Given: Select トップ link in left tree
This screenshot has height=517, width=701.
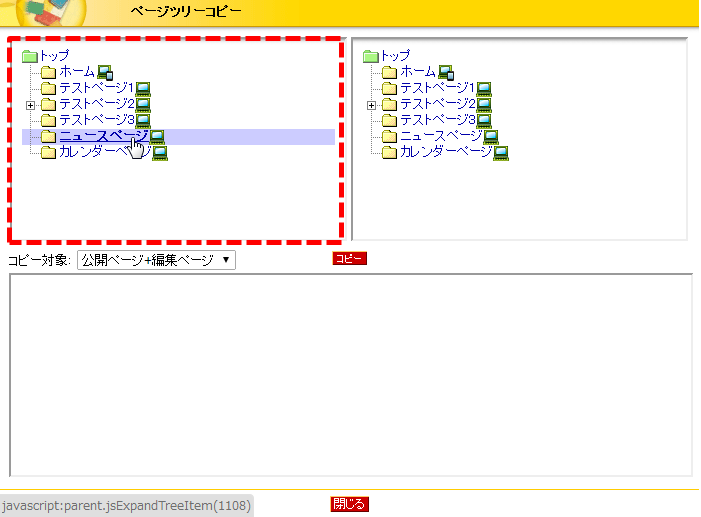Looking at the screenshot, I should [x=55, y=55].
